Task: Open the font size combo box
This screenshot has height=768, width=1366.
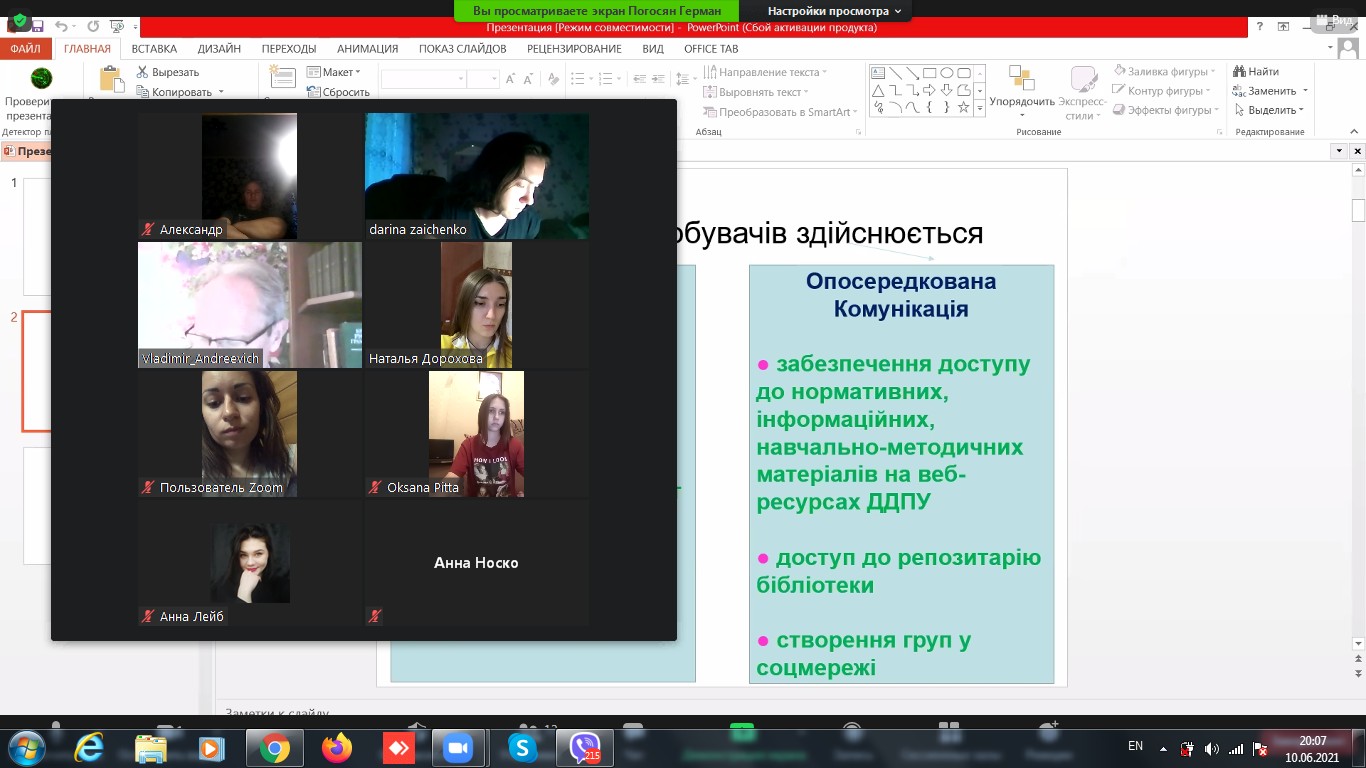Action: click(x=483, y=79)
